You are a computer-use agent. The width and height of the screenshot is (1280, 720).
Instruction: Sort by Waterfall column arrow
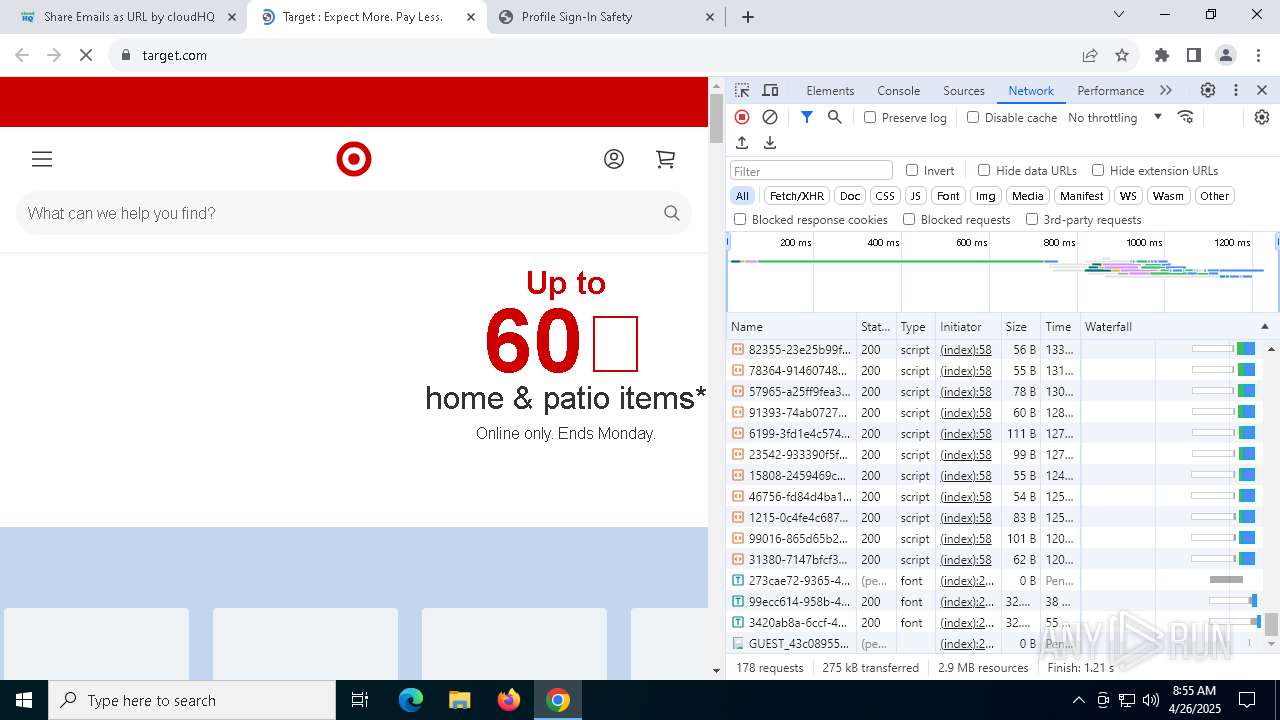[x=1264, y=327]
